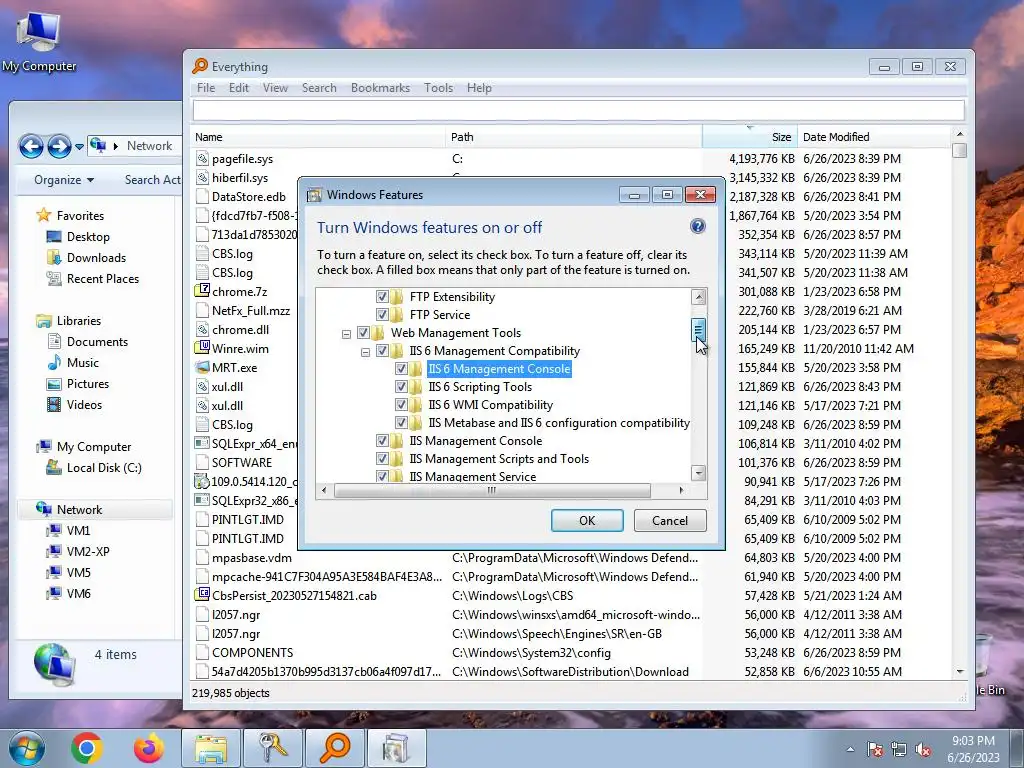Select Recent Places in Explorer sidebar
This screenshot has width=1024, height=768.
(103, 279)
